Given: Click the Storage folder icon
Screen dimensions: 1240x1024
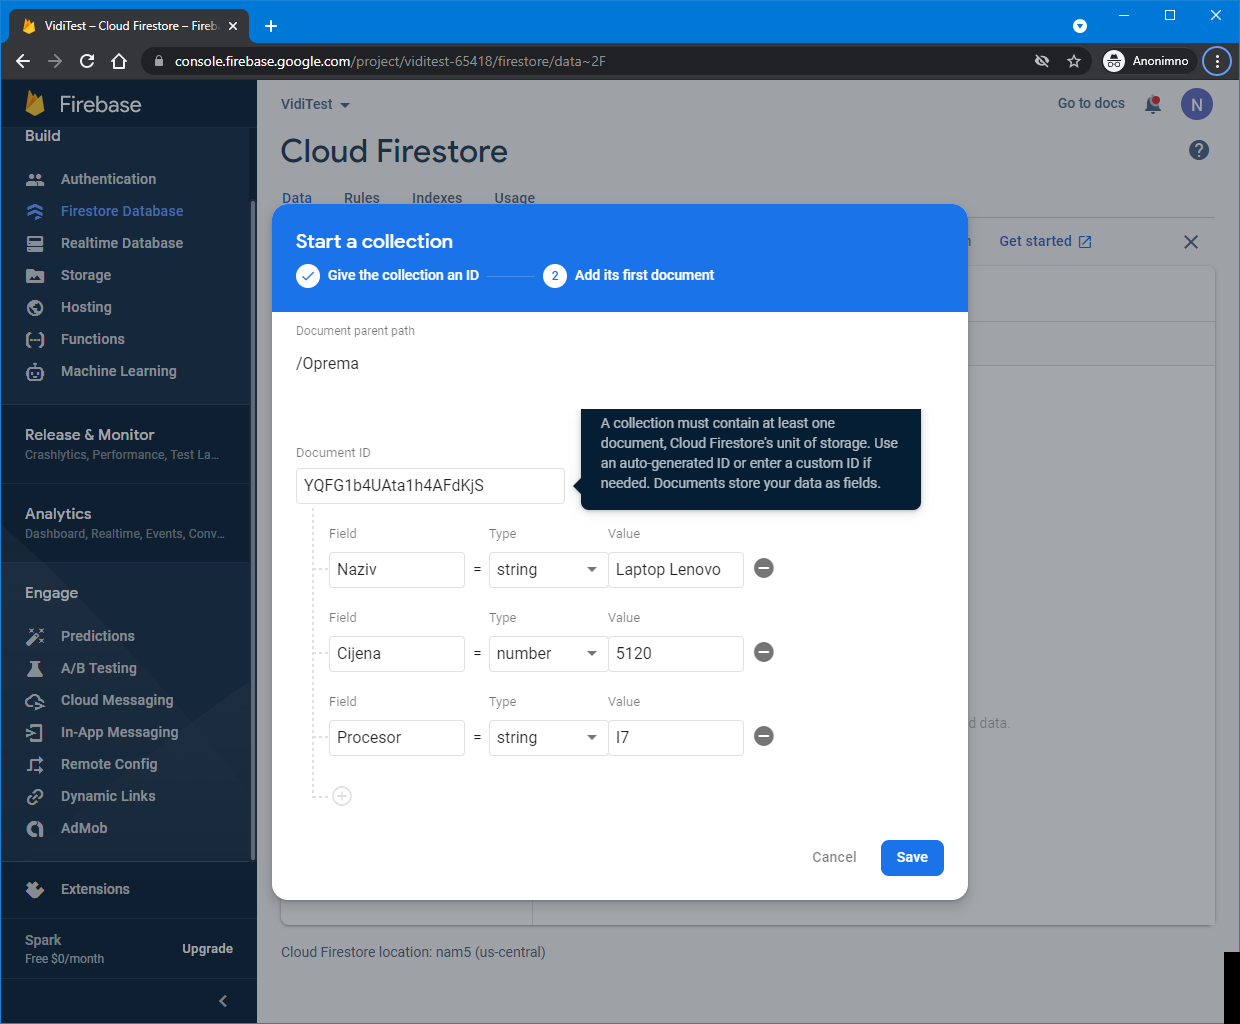Looking at the screenshot, I should point(35,275).
